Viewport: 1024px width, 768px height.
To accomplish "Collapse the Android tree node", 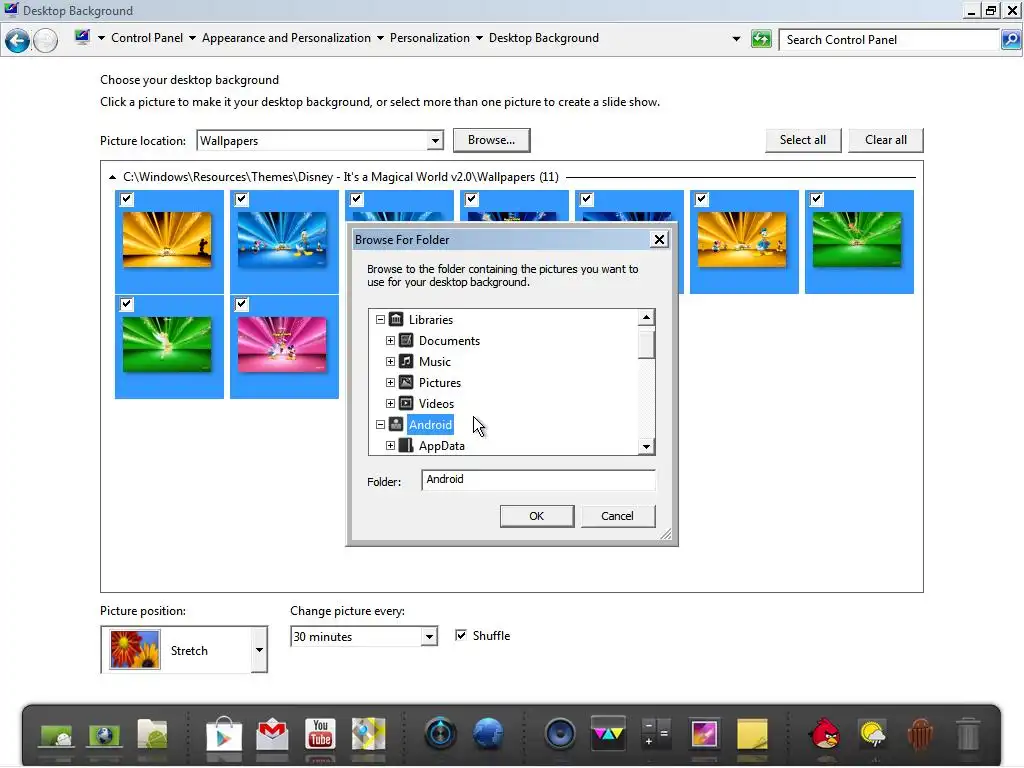I will pyautogui.click(x=380, y=424).
